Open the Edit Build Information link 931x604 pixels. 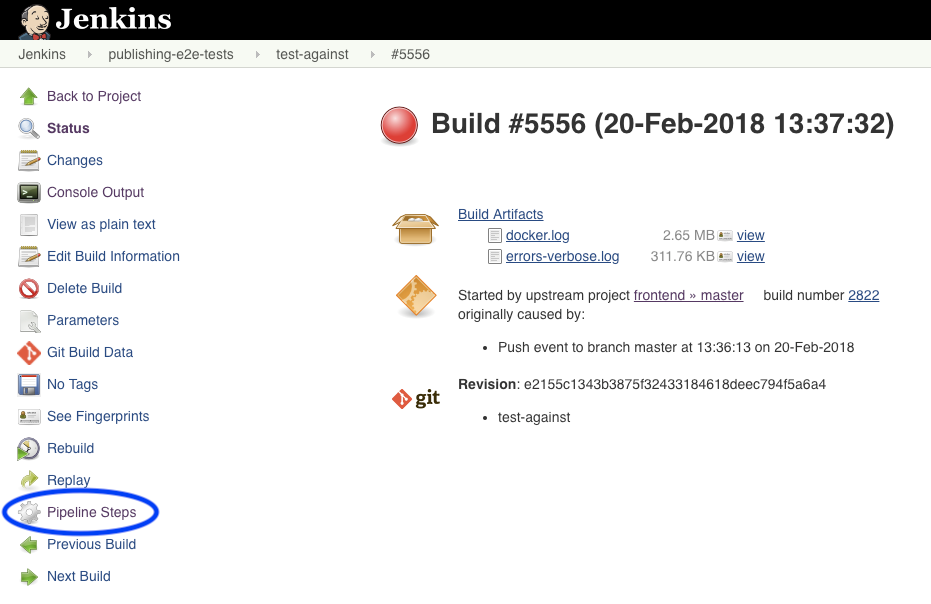click(x=113, y=257)
